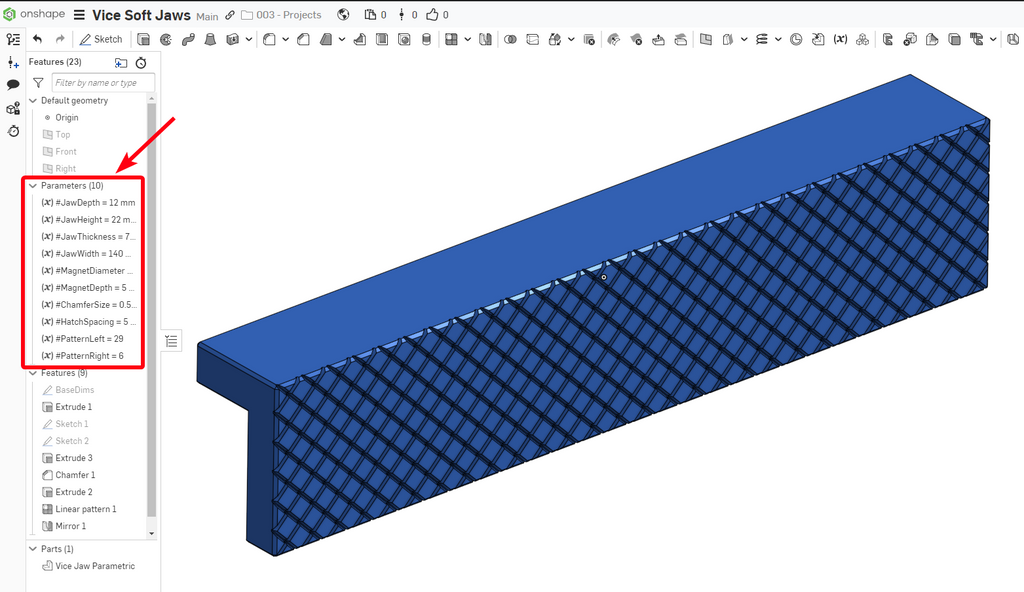Viewport: 1024px width, 592px height.
Task: Select the Chamfer tool in the toolbar
Action: pos(304,39)
